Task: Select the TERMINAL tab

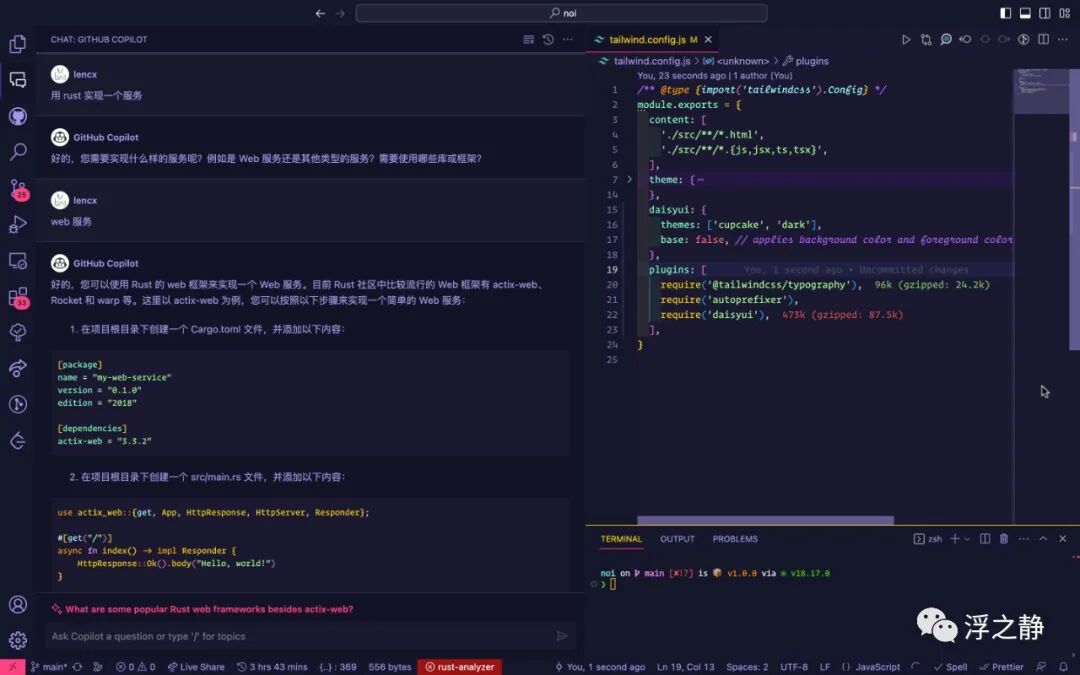Action: tap(621, 539)
